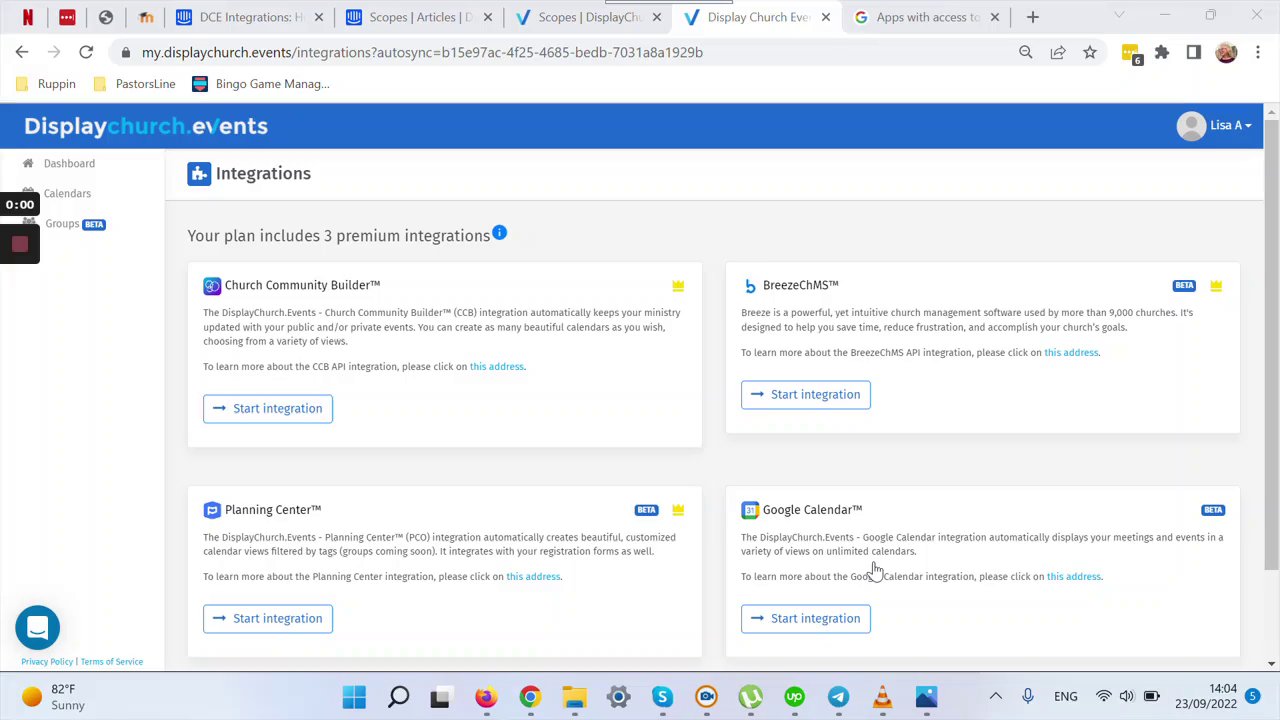Viewport: 1280px width, 720px height.
Task: Switch to the Scopes DisplayChurch browser tab
Action: (x=588, y=17)
